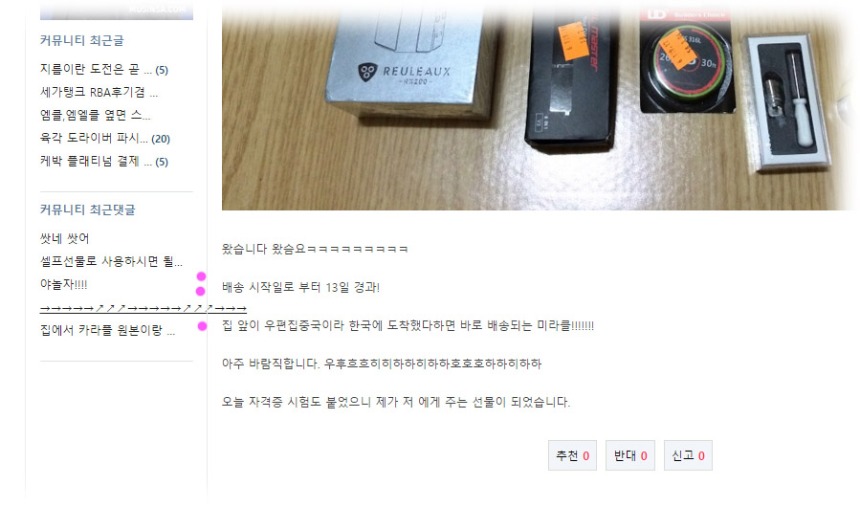
Task: Select the 커뮤니티 최근댓글 section heading
Action: 88,210
